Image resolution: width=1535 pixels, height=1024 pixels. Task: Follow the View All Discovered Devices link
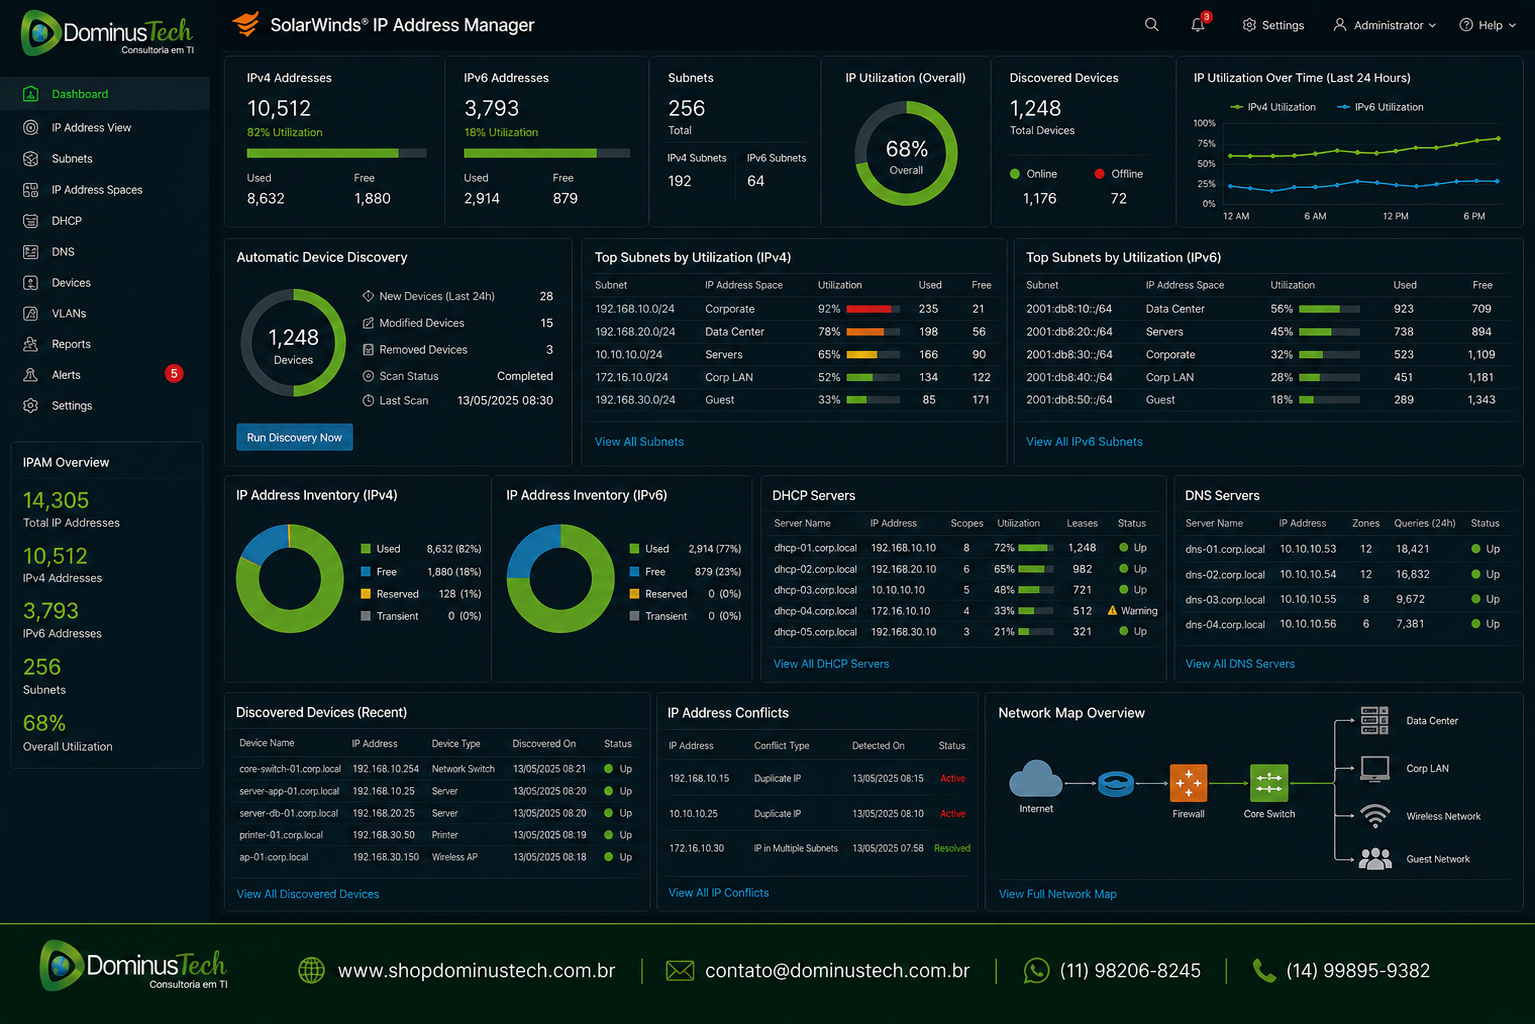308,894
